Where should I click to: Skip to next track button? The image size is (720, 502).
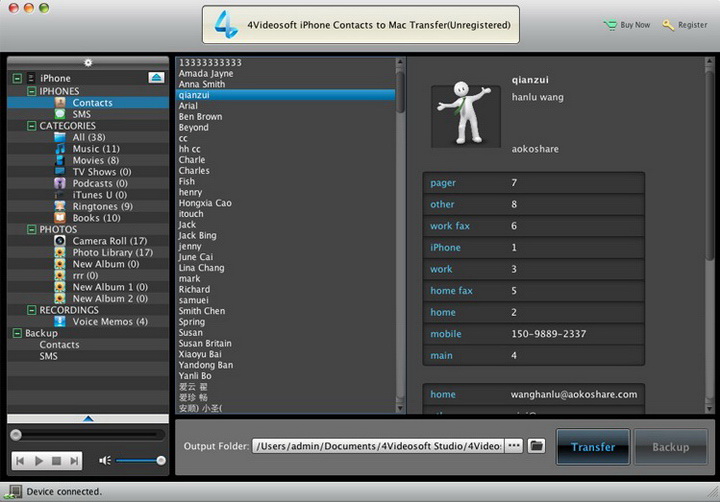[x=75, y=461]
